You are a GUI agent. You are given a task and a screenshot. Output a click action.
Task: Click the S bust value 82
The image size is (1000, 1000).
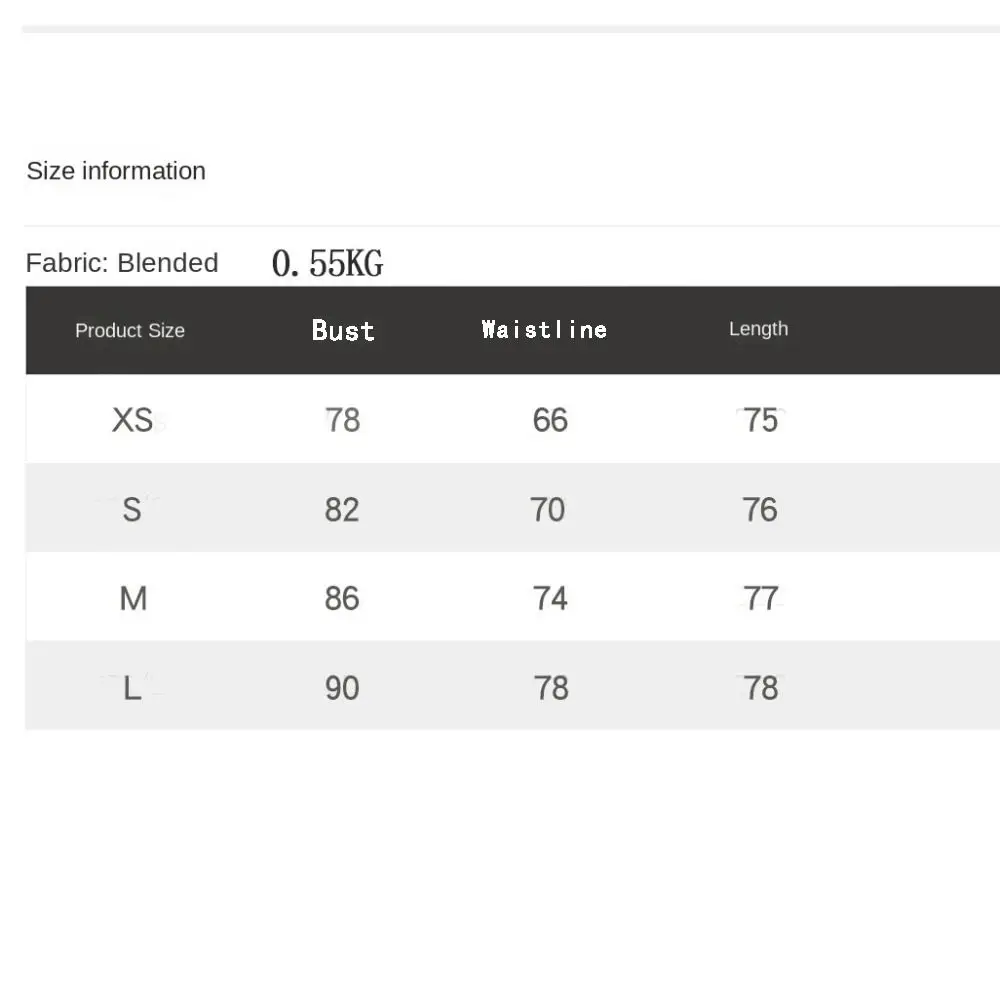(342, 510)
